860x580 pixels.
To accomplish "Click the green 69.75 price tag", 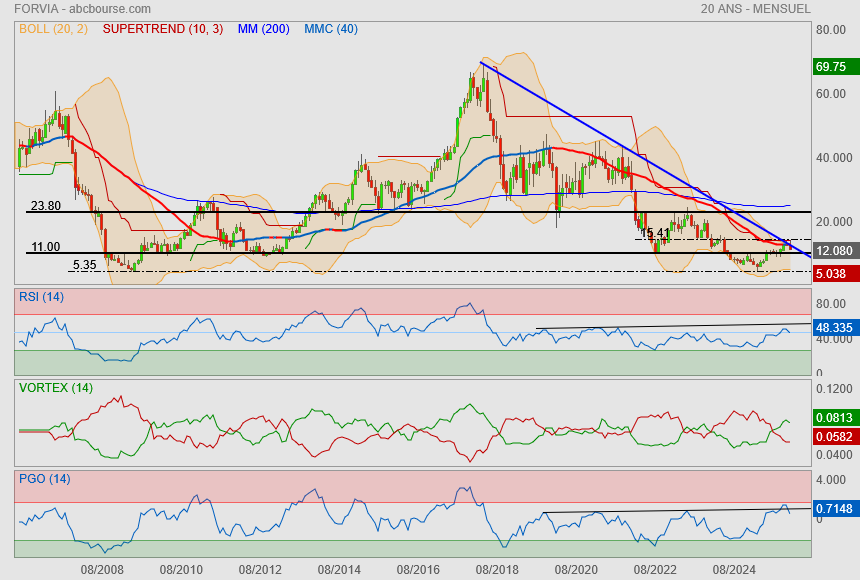I will 832,67.
